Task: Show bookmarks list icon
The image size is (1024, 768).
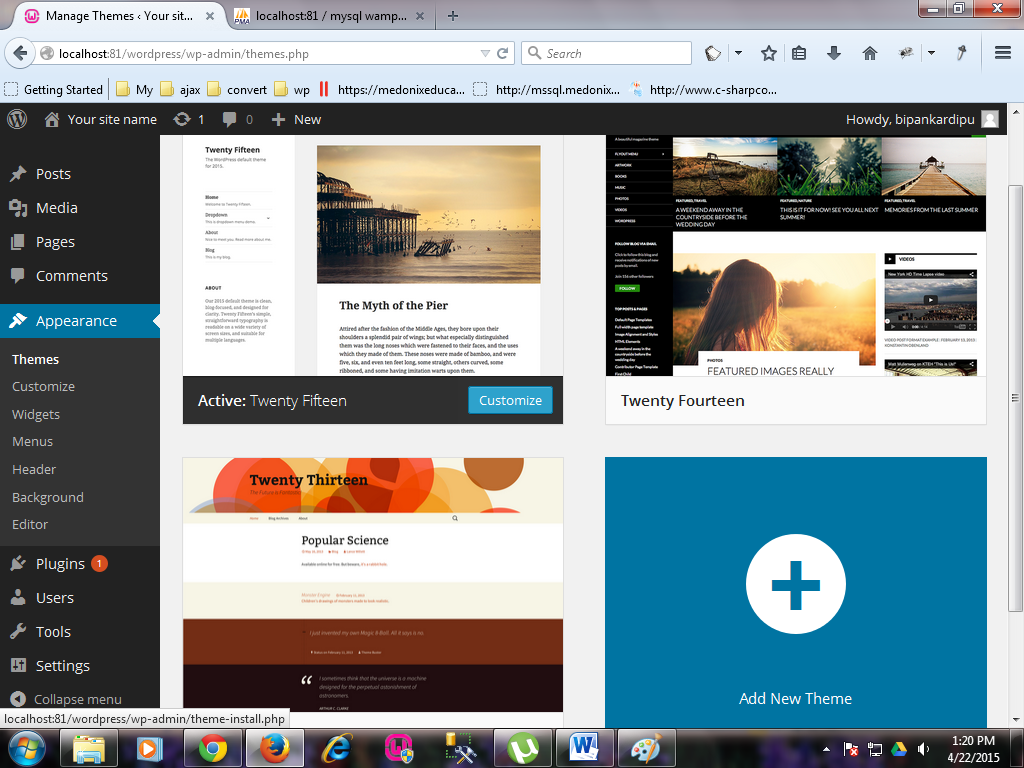Action: tap(799, 54)
